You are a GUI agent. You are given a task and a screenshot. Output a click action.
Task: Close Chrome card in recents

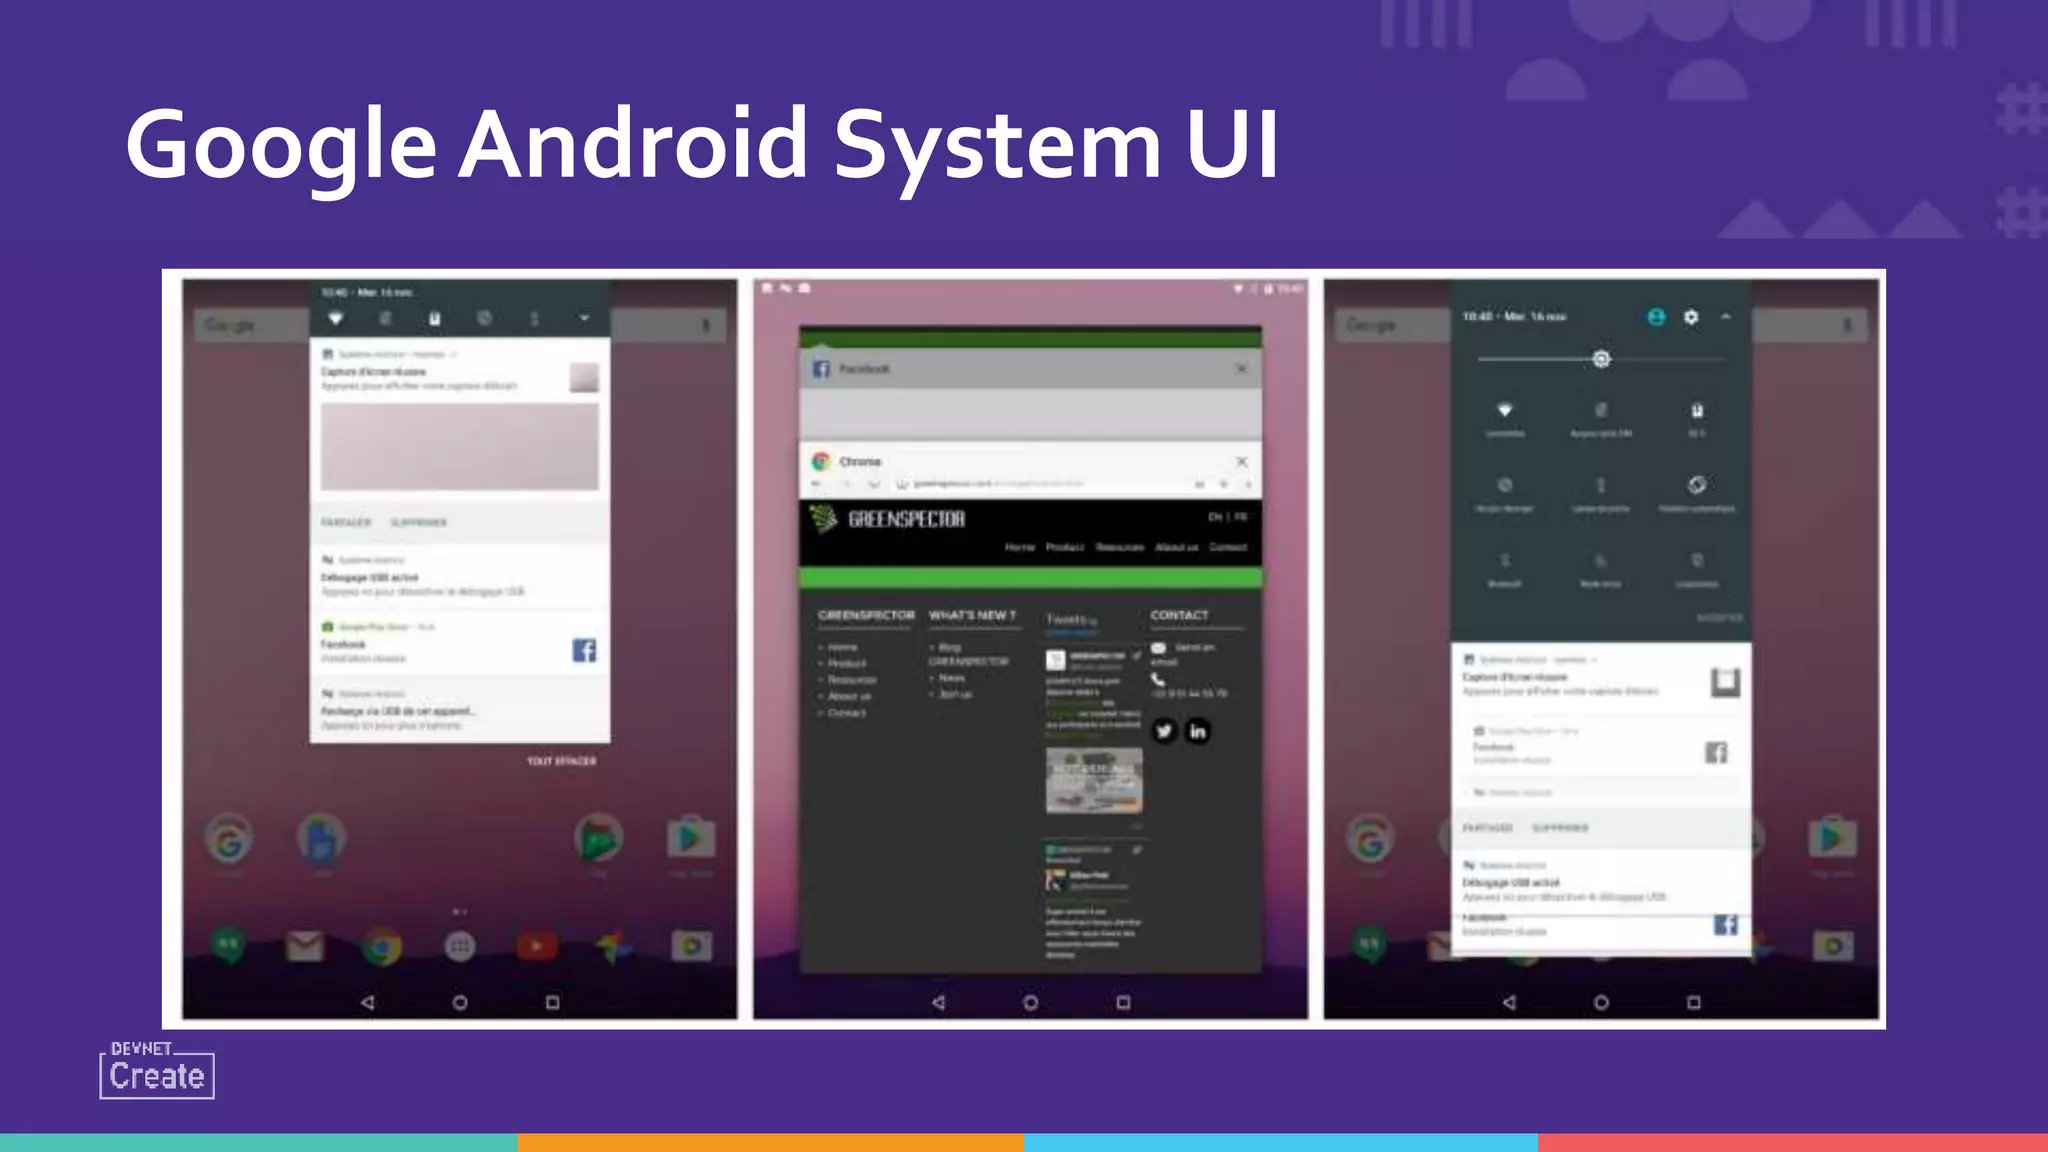point(1241,461)
